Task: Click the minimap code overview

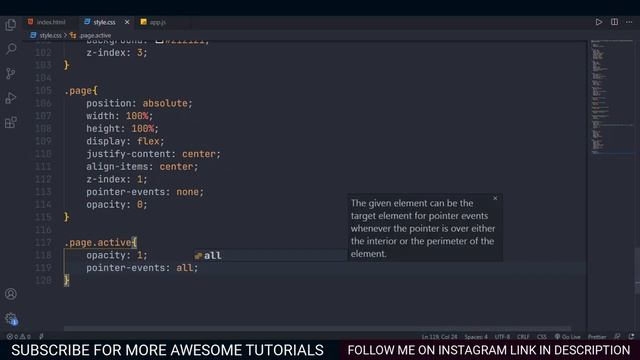Action: point(611,97)
